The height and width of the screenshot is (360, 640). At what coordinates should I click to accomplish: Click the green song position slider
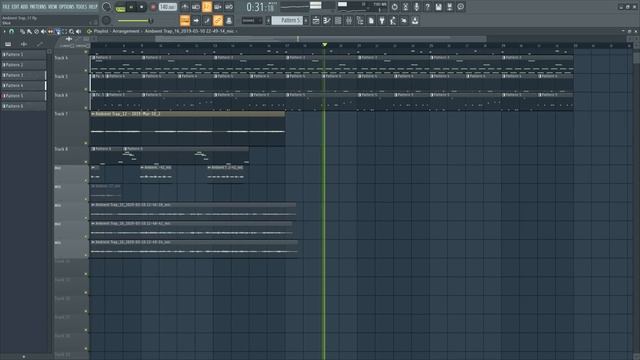click(x=135, y=20)
